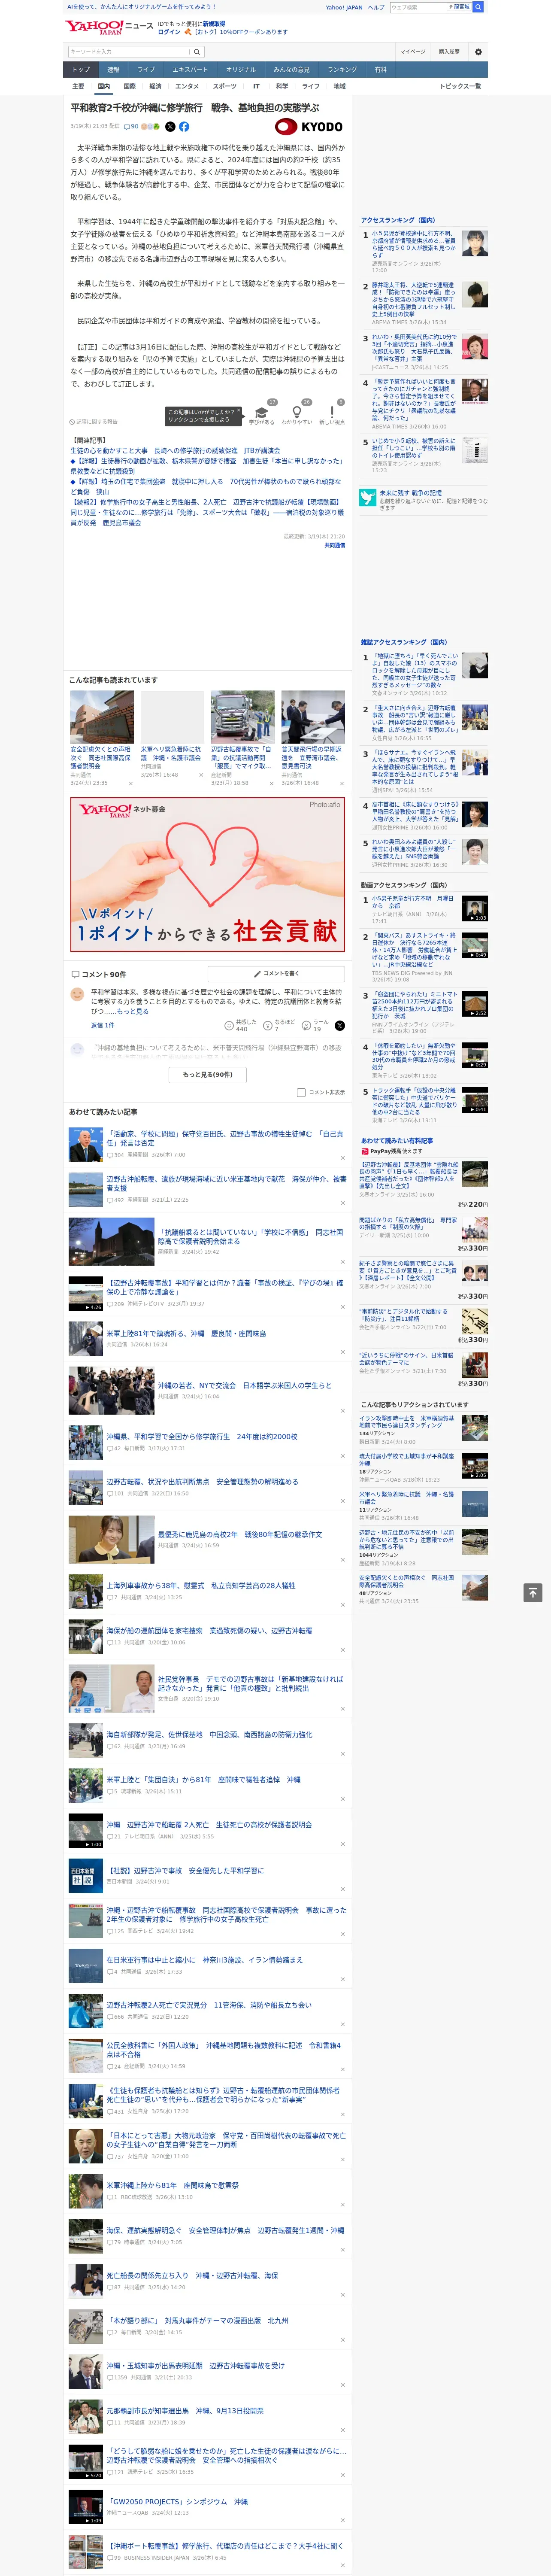Click the back-to-top arrow button
551x2576 pixels.
tap(533, 1593)
